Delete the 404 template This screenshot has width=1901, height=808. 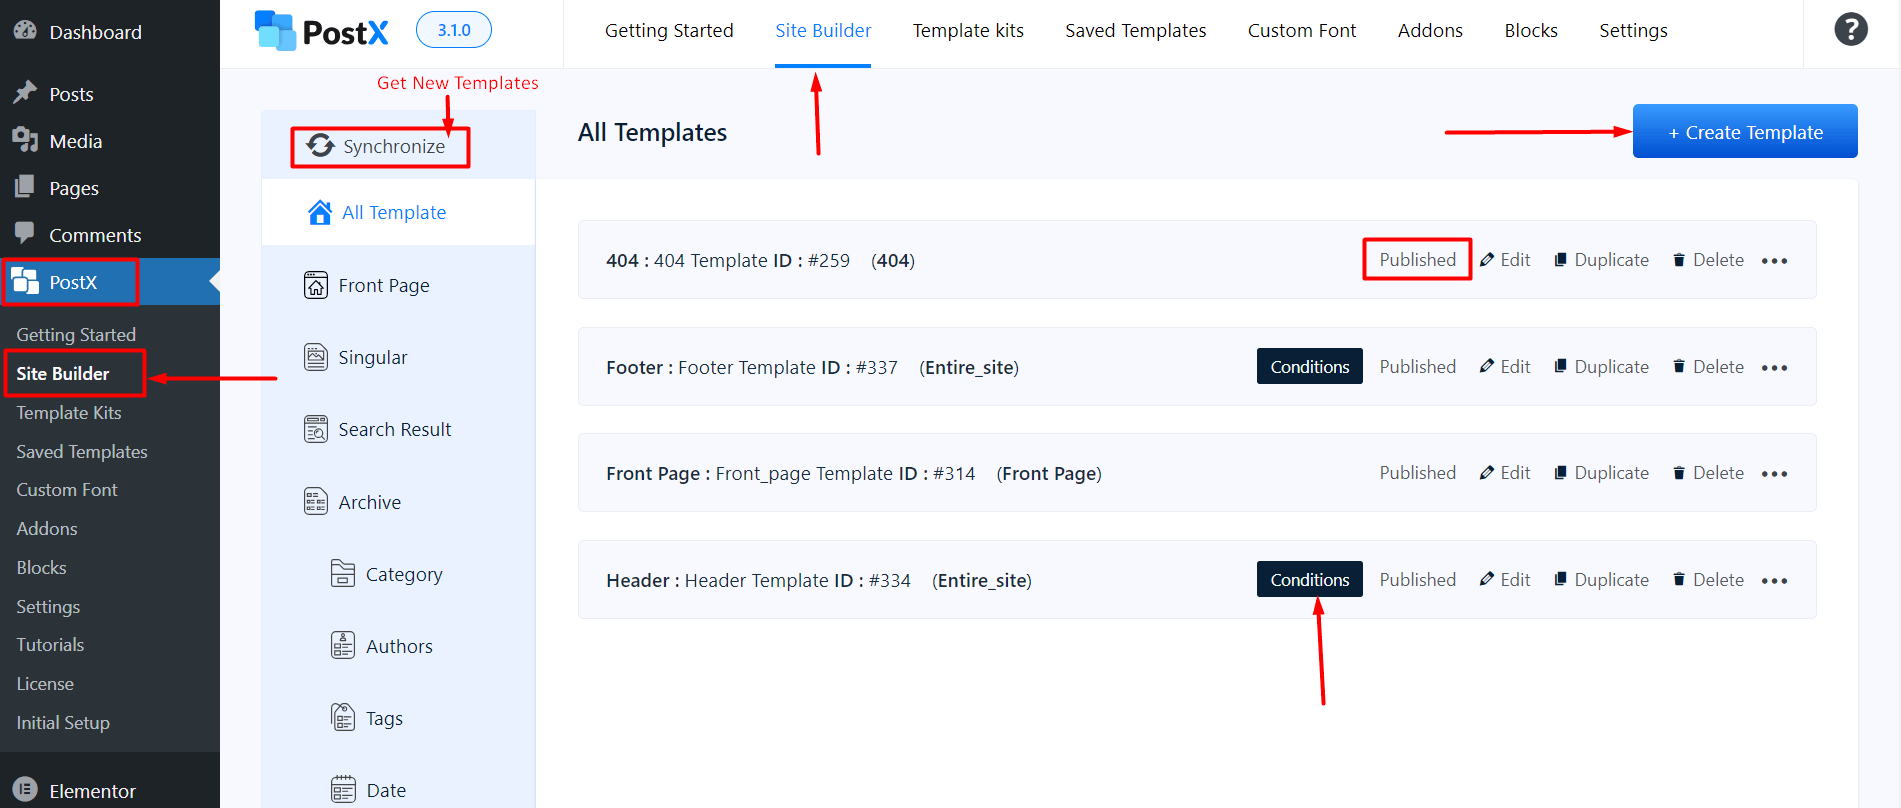1708,260
